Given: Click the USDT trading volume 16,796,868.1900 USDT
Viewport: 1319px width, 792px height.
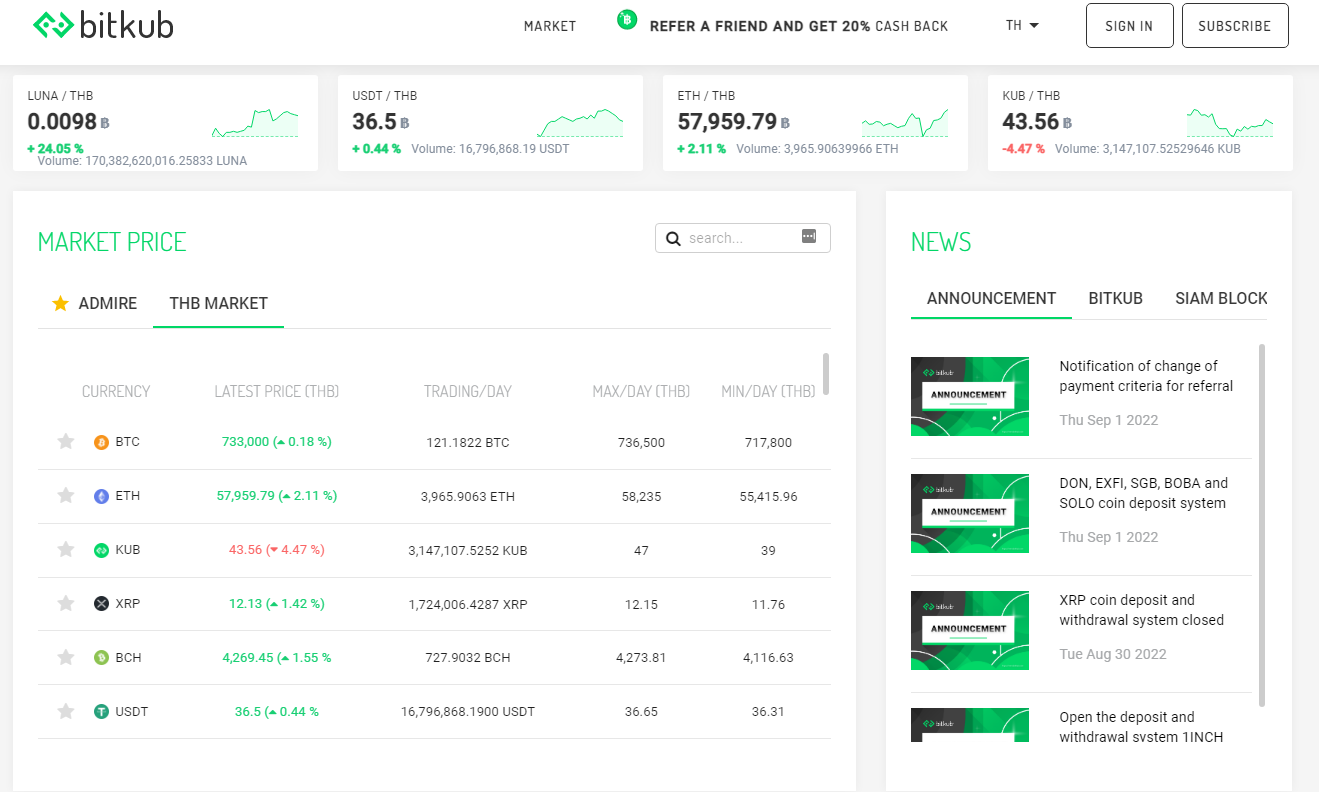Looking at the screenshot, I should [x=468, y=712].
